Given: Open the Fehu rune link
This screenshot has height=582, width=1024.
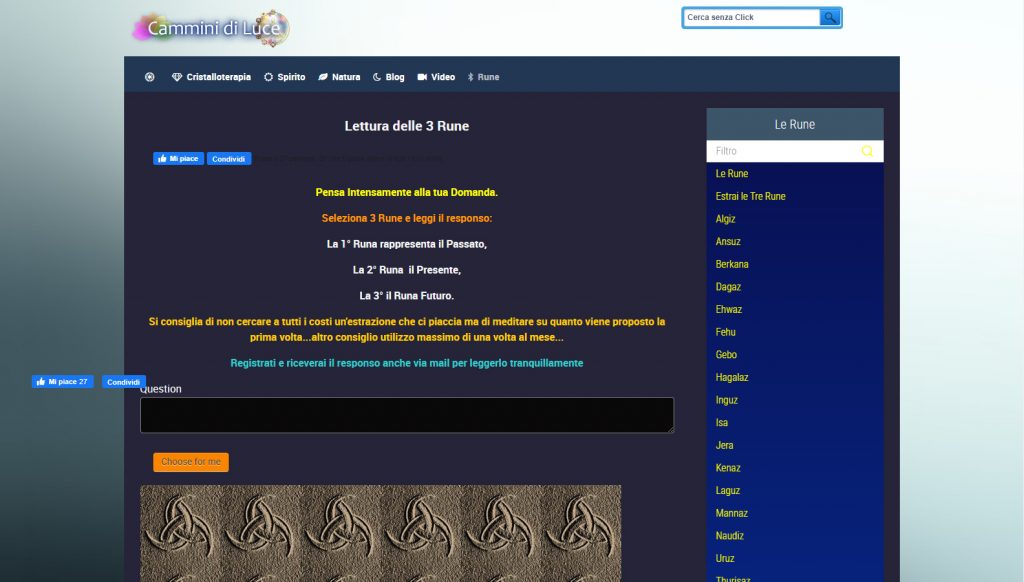Looking at the screenshot, I should [x=725, y=332].
